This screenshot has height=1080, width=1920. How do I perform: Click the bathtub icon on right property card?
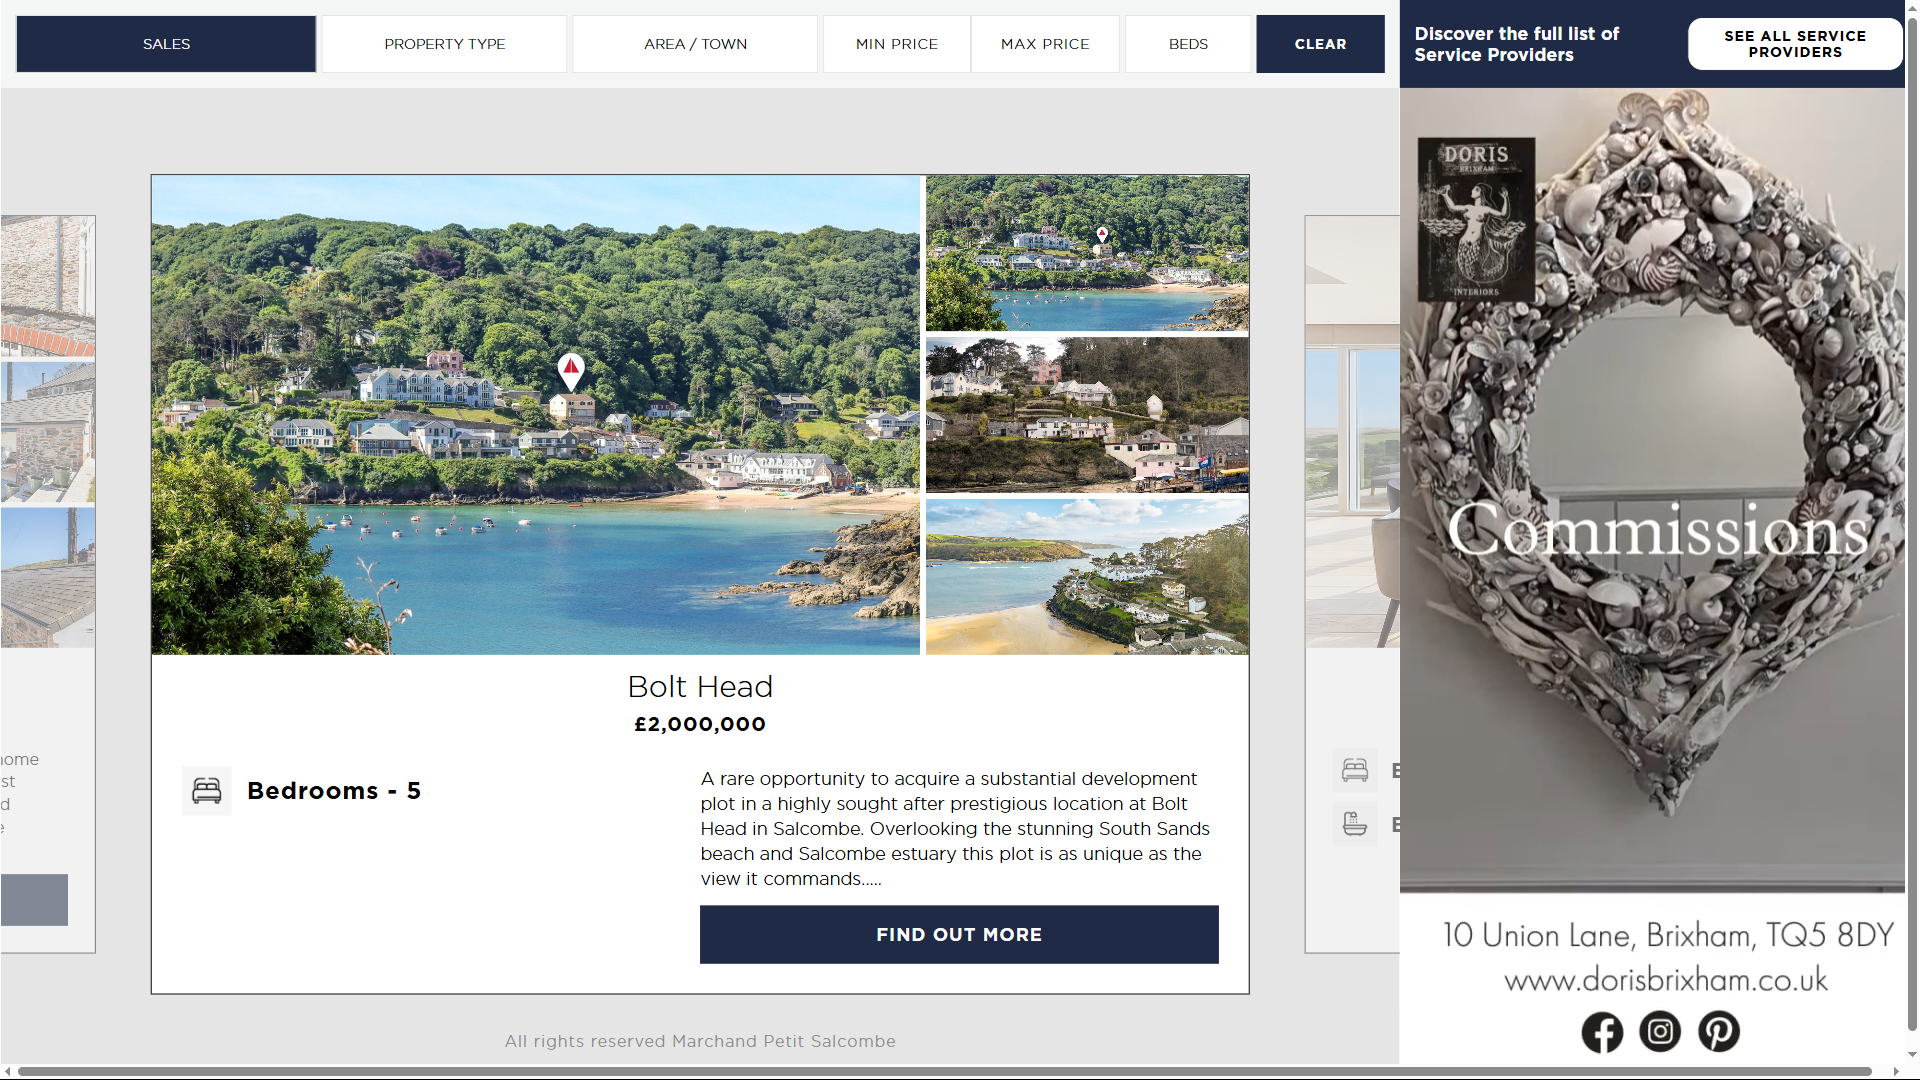(x=1355, y=825)
